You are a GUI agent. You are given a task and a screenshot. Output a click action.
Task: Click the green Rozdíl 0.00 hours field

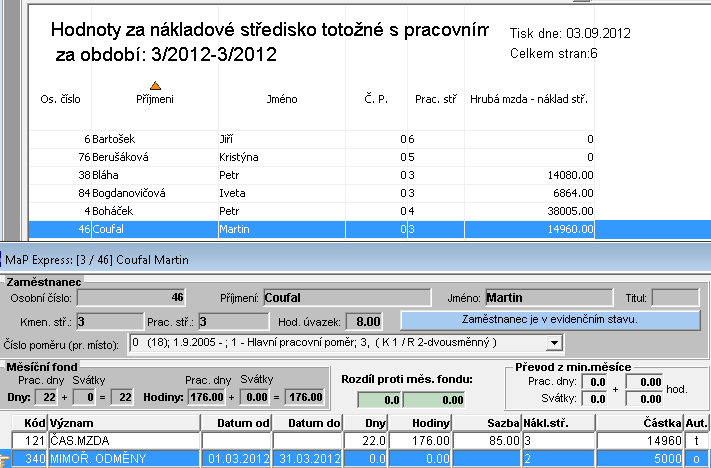434,400
